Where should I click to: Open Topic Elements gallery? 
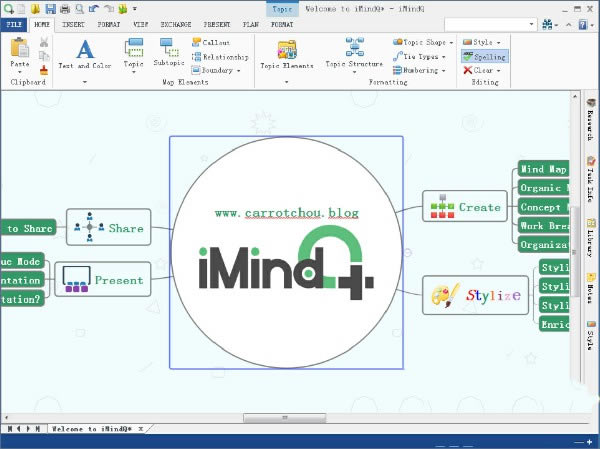(287, 54)
